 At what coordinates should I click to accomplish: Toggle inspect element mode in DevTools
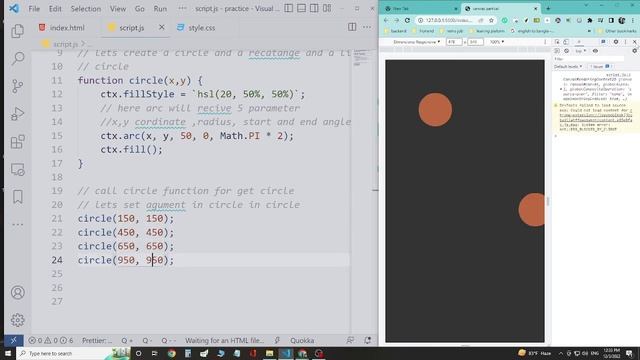[x=557, y=42]
